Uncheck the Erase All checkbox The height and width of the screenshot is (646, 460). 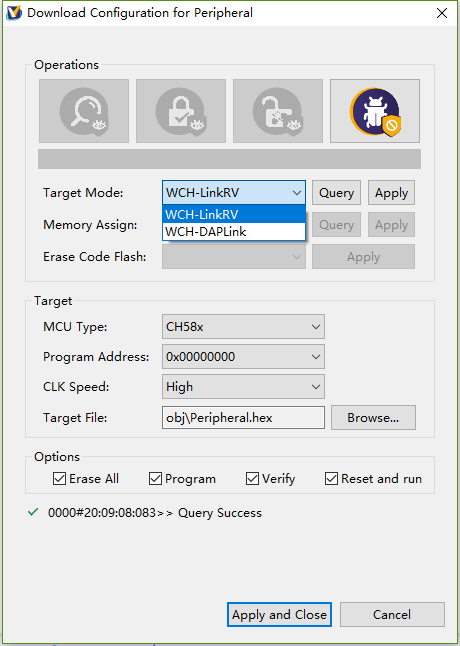(x=59, y=479)
